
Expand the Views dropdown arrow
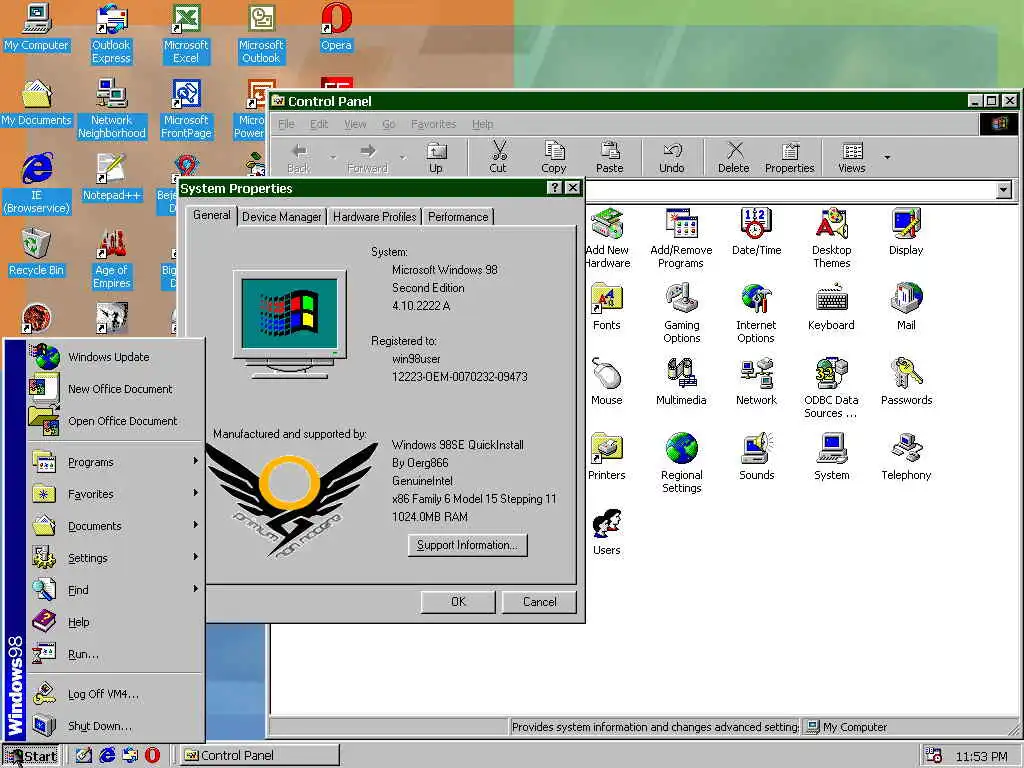click(887, 157)
